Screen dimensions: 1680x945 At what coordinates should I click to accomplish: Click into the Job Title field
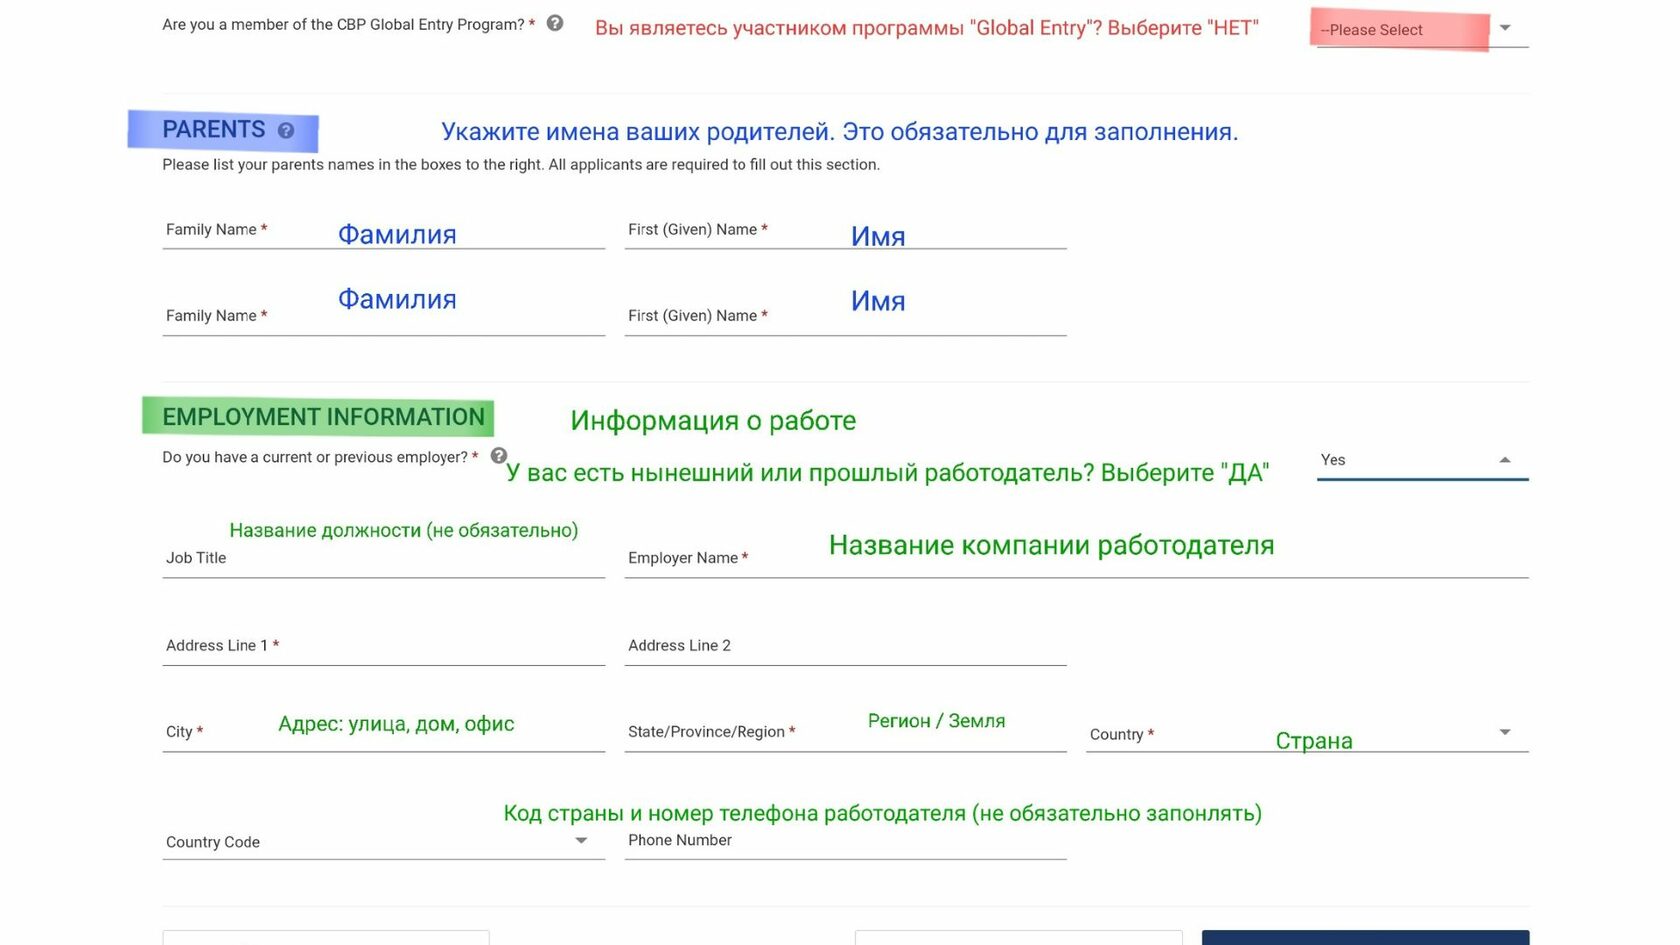click(x=383, y=558)
